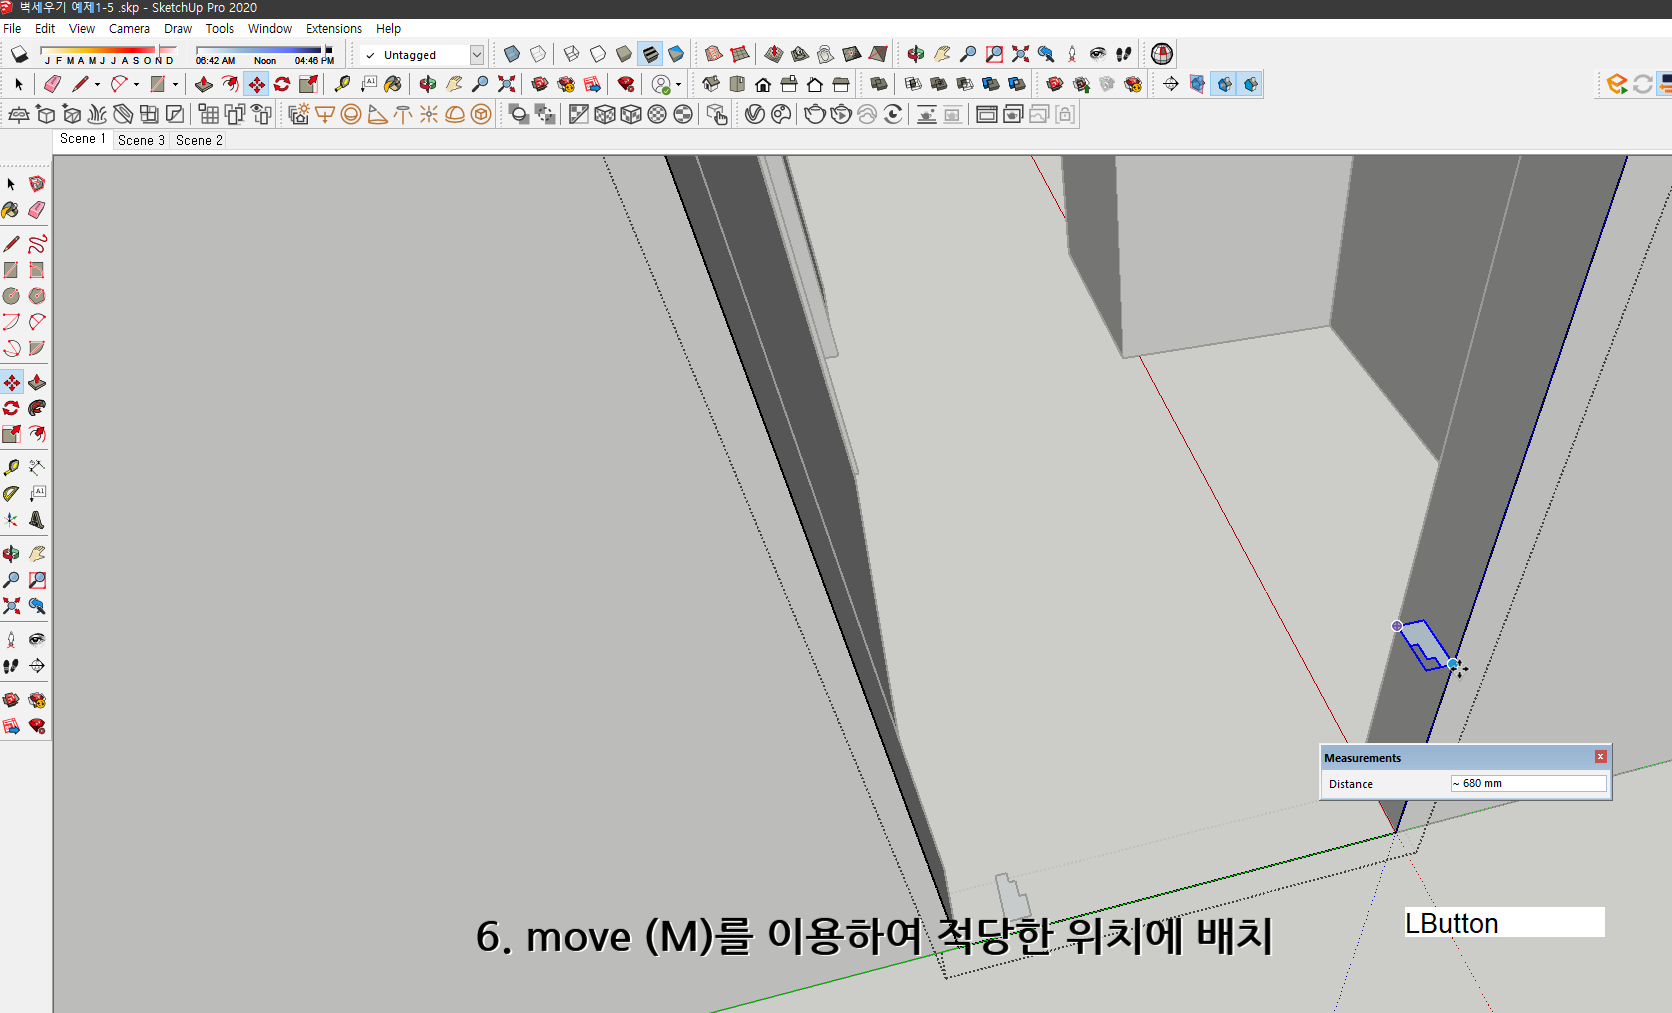Toggle the Untagged tag checkmark

(x=371, y=55)
